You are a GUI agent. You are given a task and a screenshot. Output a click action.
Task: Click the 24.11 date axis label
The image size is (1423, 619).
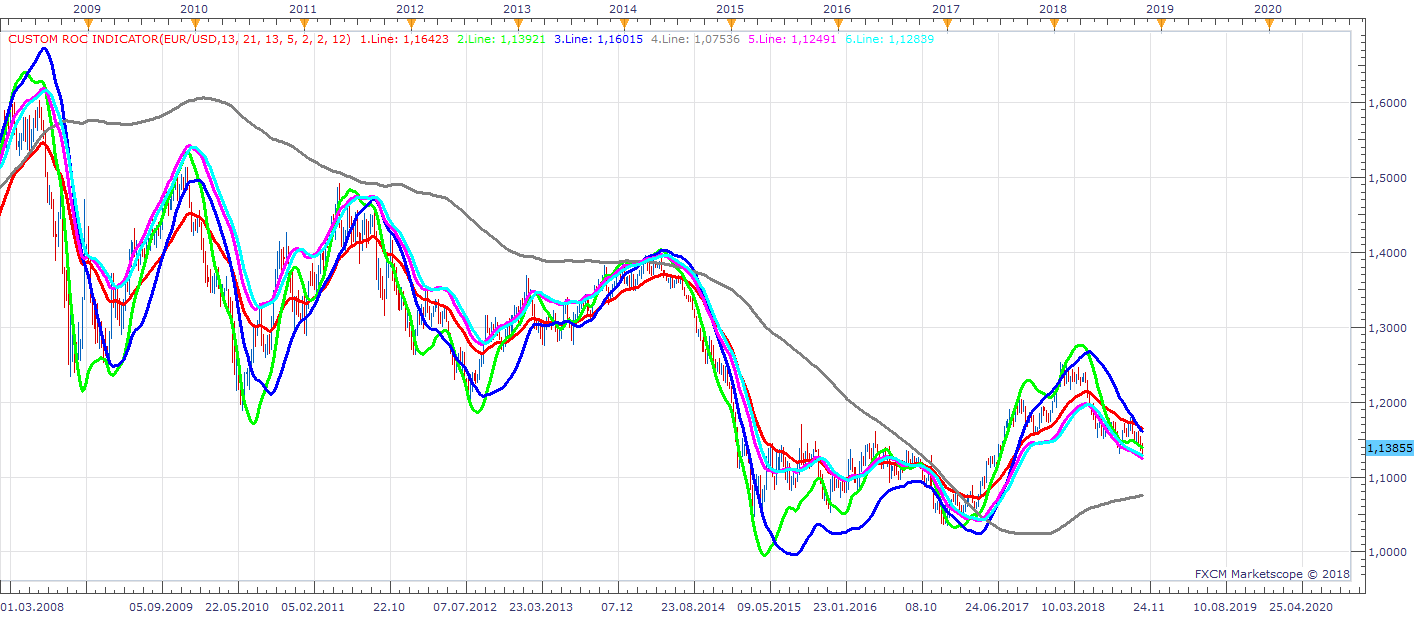click(1148, 606)
